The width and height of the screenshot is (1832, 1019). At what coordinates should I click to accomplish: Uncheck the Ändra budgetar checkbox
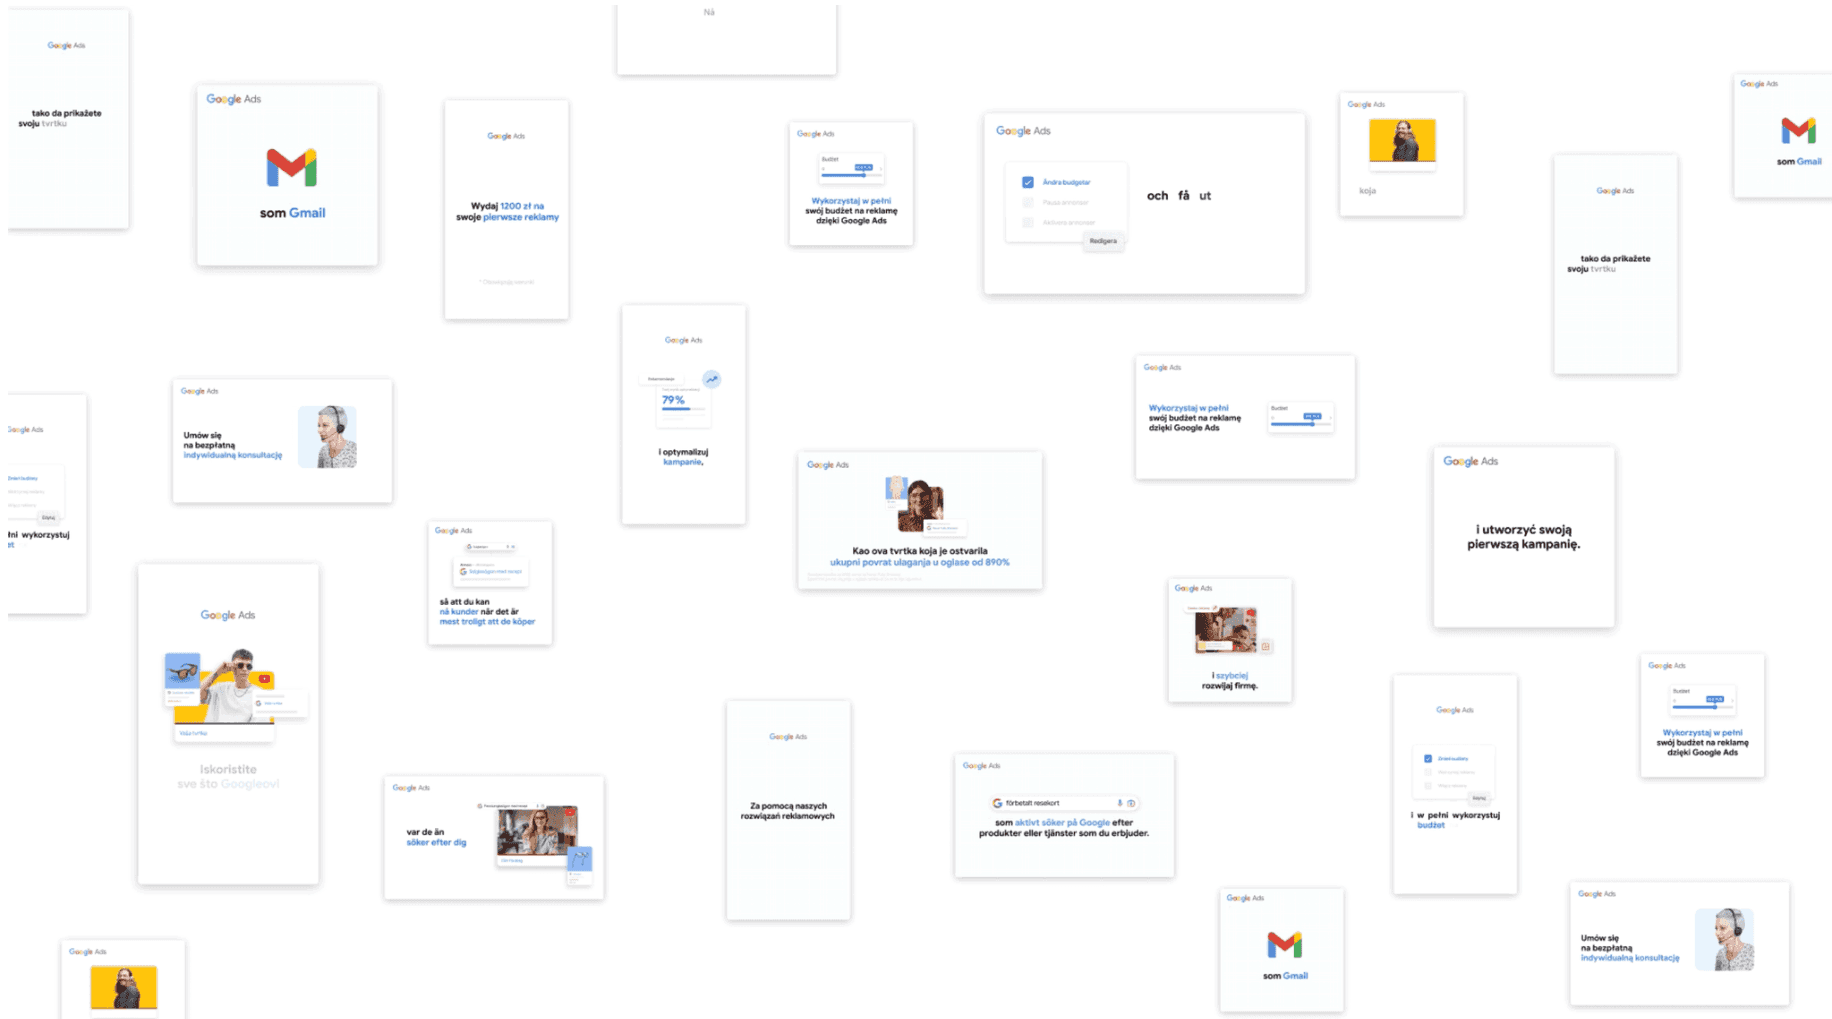tap(1027, 182)
